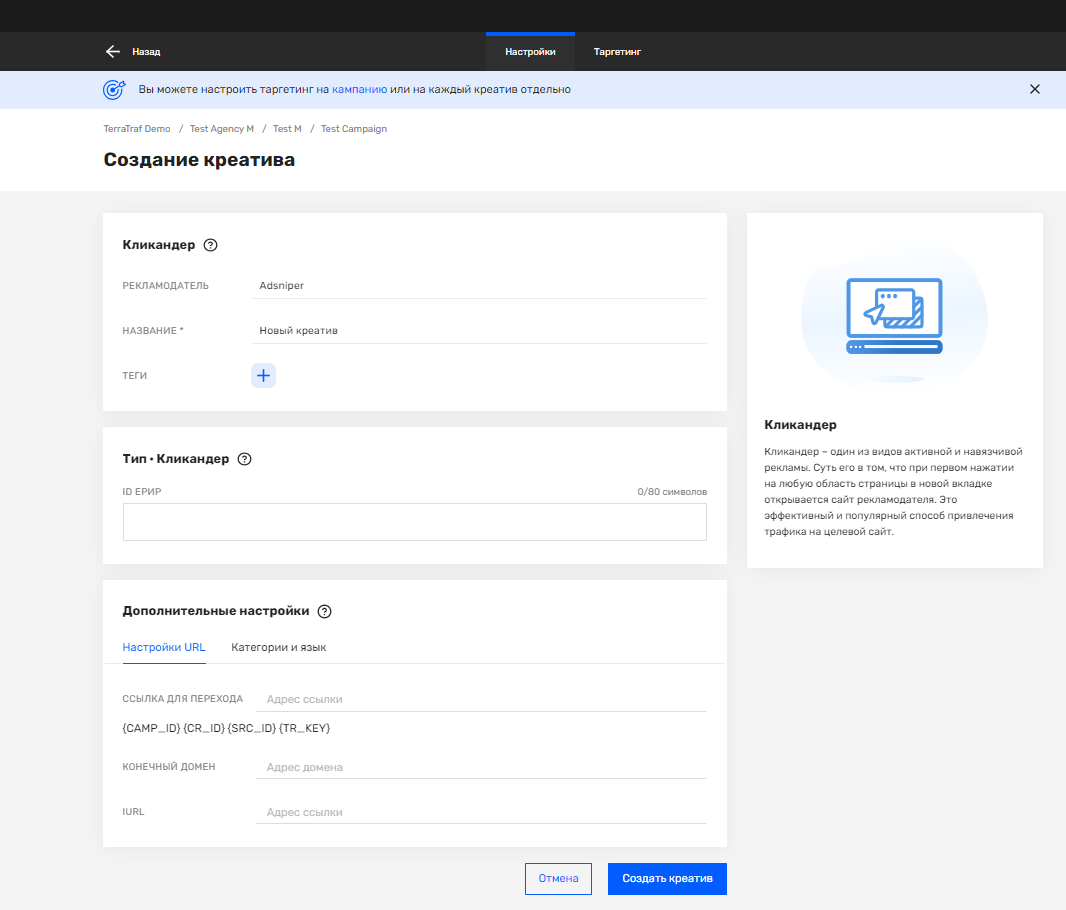Click the targeting icon in the info banner
Screen dimensions: 1066x910
tap(114, 90)
